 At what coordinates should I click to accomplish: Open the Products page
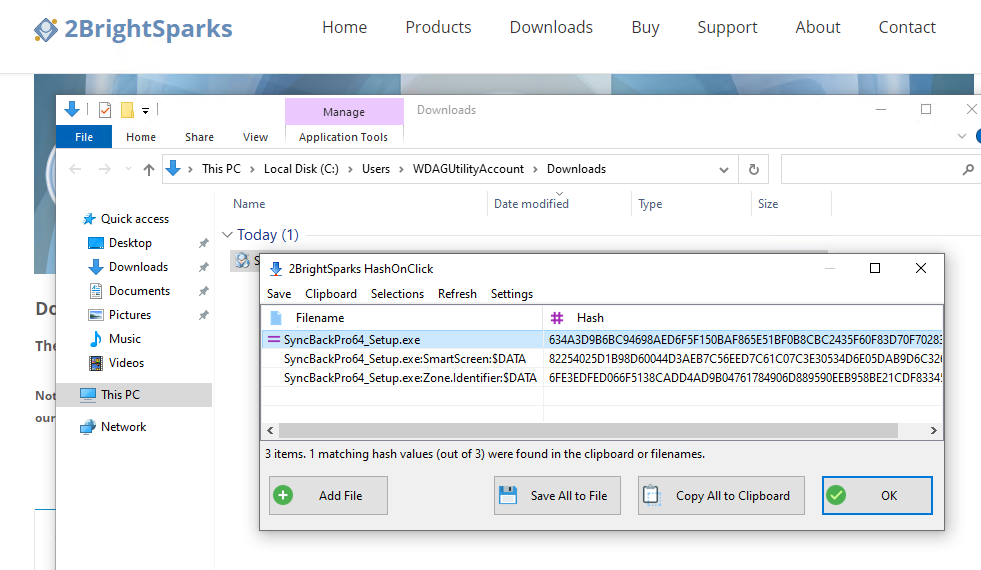[x=438, y=28]
